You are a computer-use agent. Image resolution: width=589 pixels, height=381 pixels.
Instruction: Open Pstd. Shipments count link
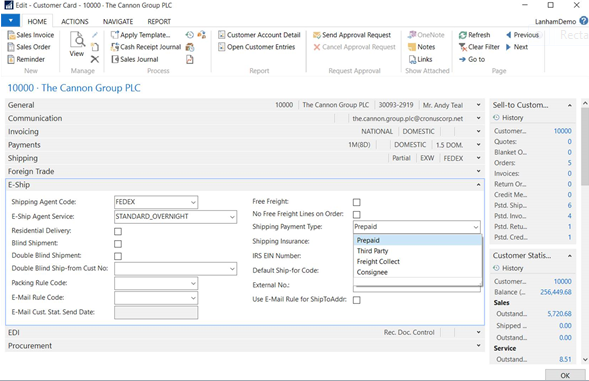point(569,205)
